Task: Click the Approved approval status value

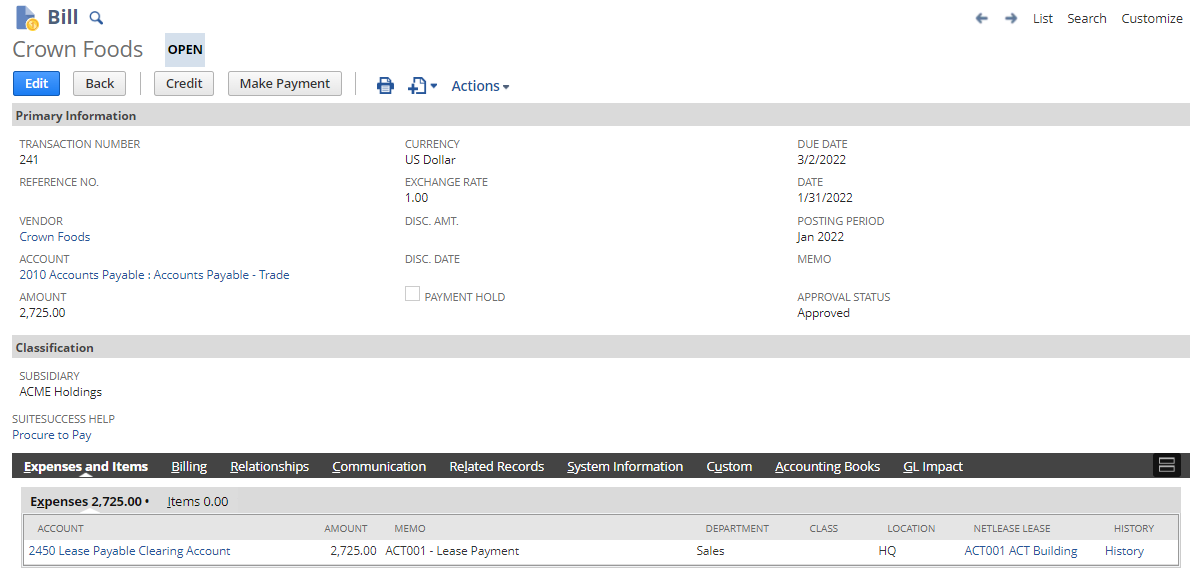Action: (x=823, y=313)
